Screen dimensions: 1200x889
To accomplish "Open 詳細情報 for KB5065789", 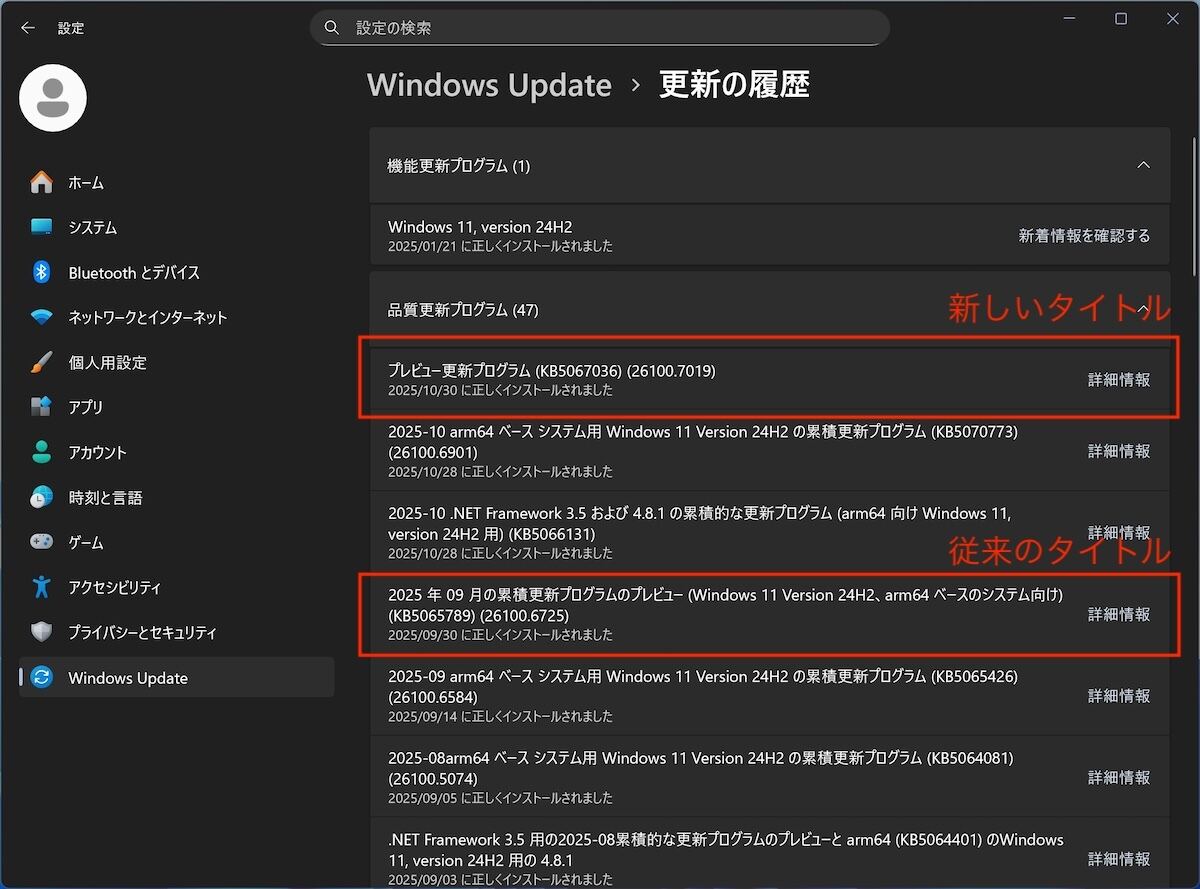I will tap(1119, 614).
